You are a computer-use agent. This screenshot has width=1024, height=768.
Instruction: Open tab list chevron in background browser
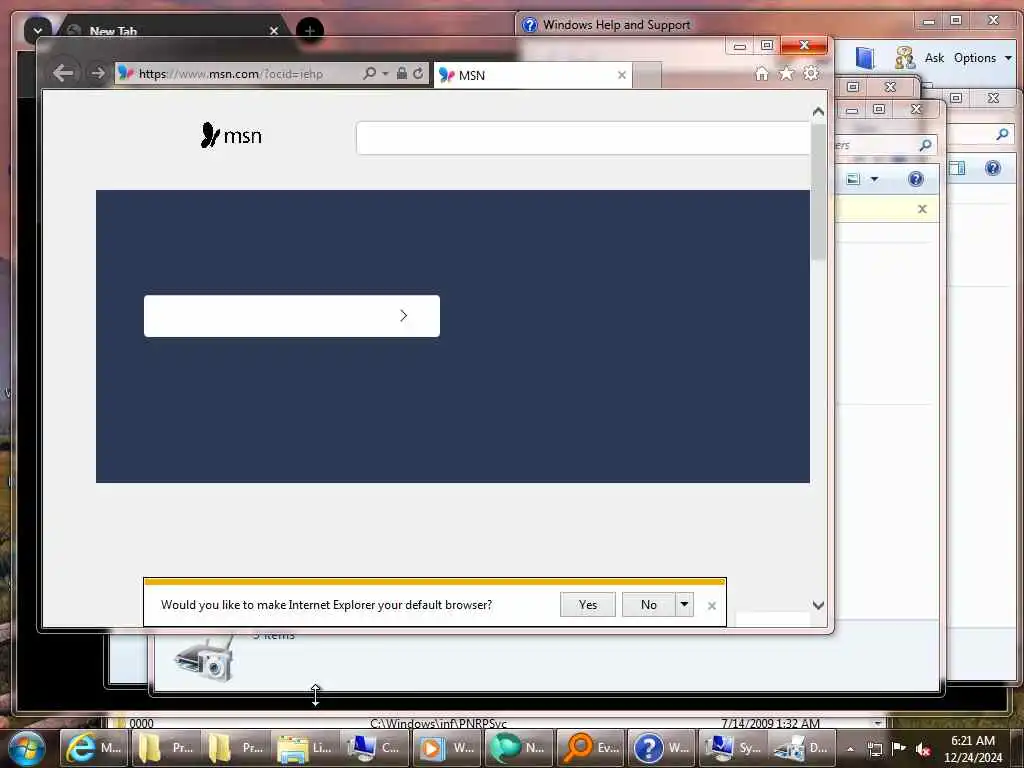pos(37,30)
